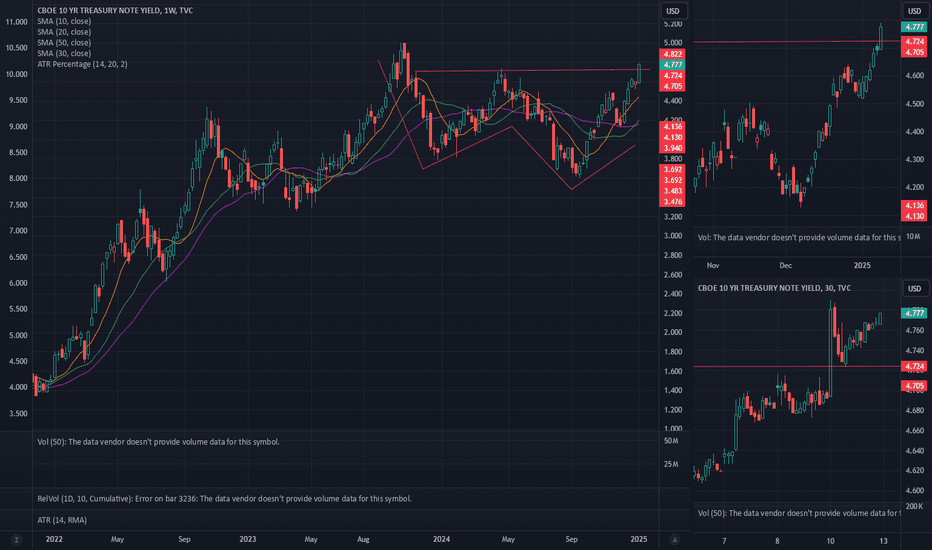Click the 4.724 price label on the 30-minute chart
The width and height of the screenshot is (932, 550).
[914, 366]
